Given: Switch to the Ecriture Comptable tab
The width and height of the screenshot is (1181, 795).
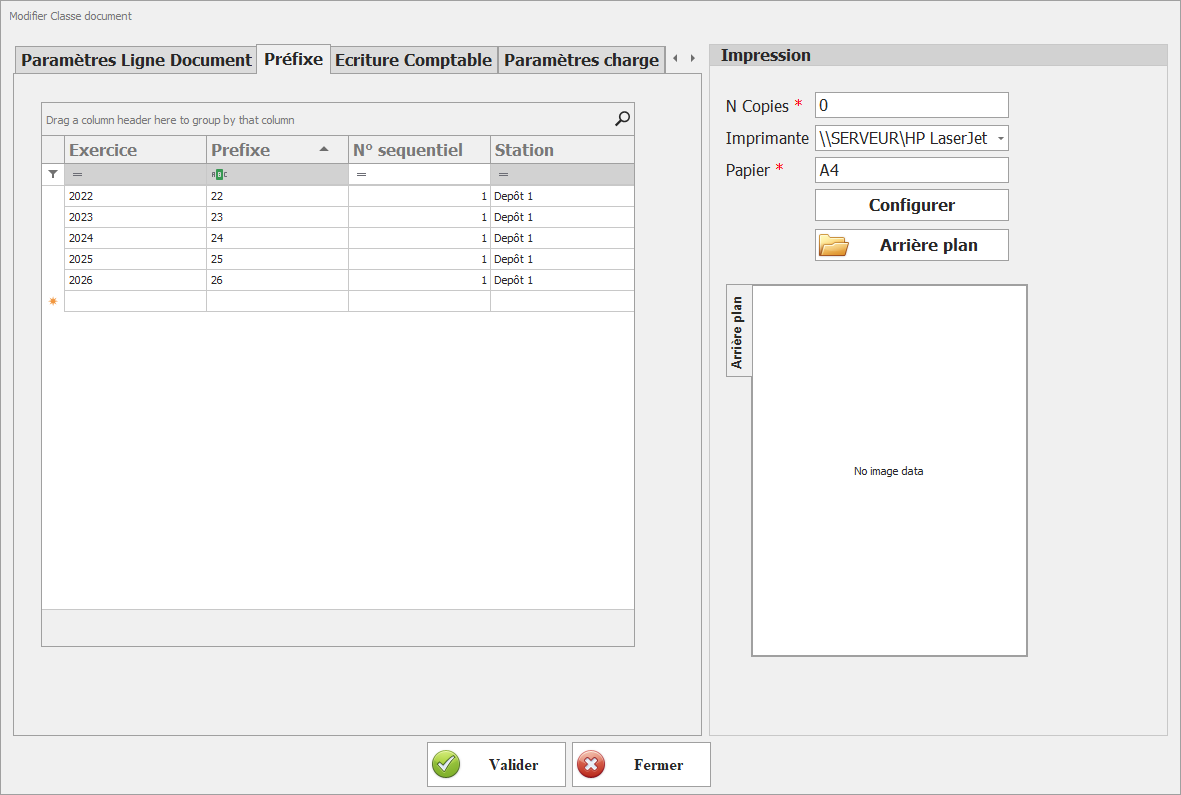Looking at the screenshot, I should [413, 60].
